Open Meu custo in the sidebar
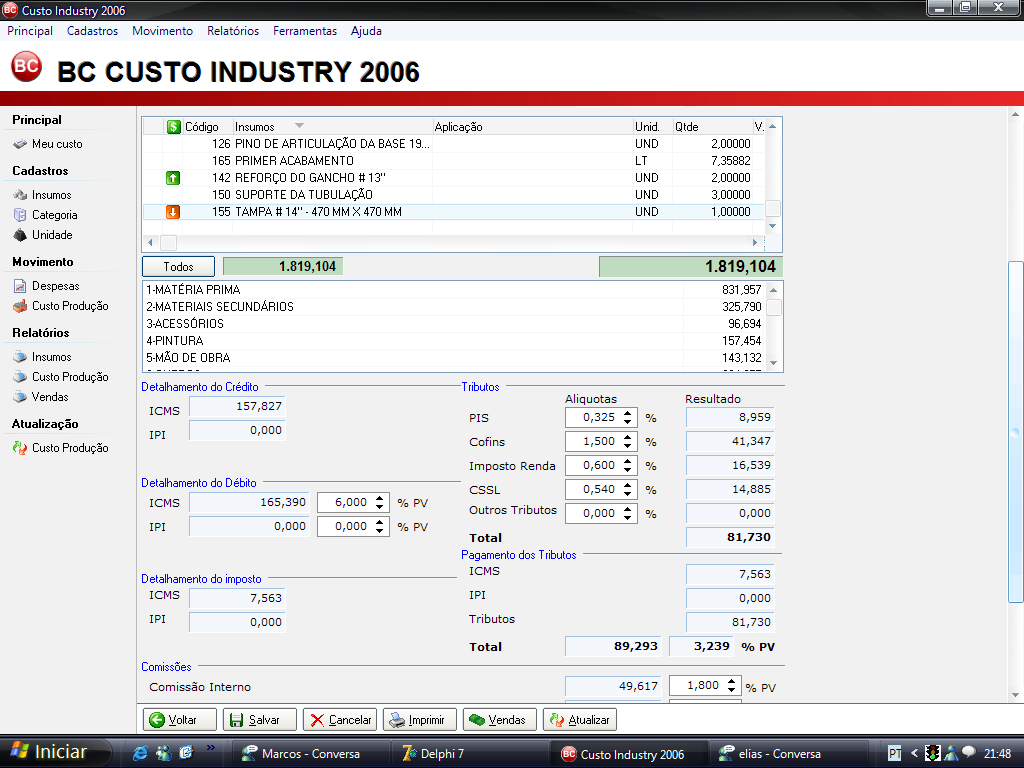Screen dimensions: 1024x768 (x=57, y=144)
